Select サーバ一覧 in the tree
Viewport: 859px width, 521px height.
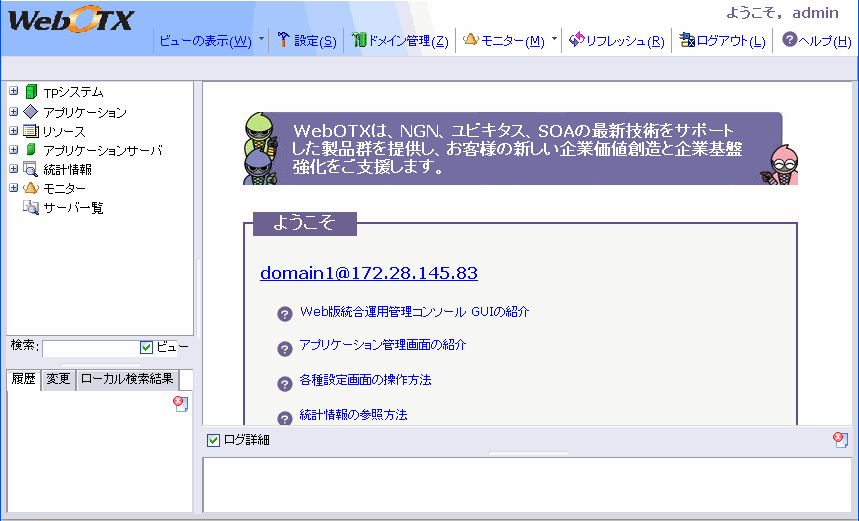coord(73,208)
